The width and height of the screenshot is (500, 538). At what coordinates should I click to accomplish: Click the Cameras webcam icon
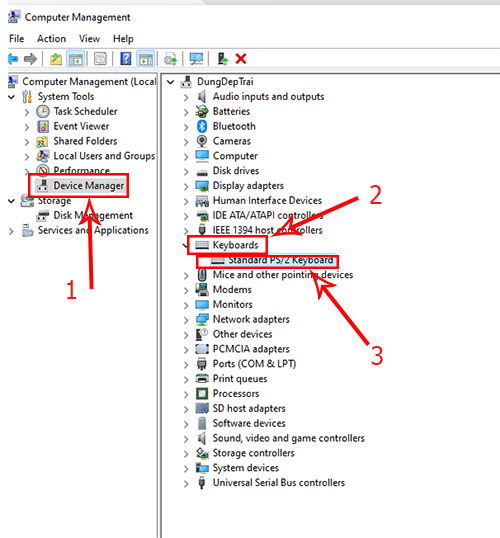(202, 141)
